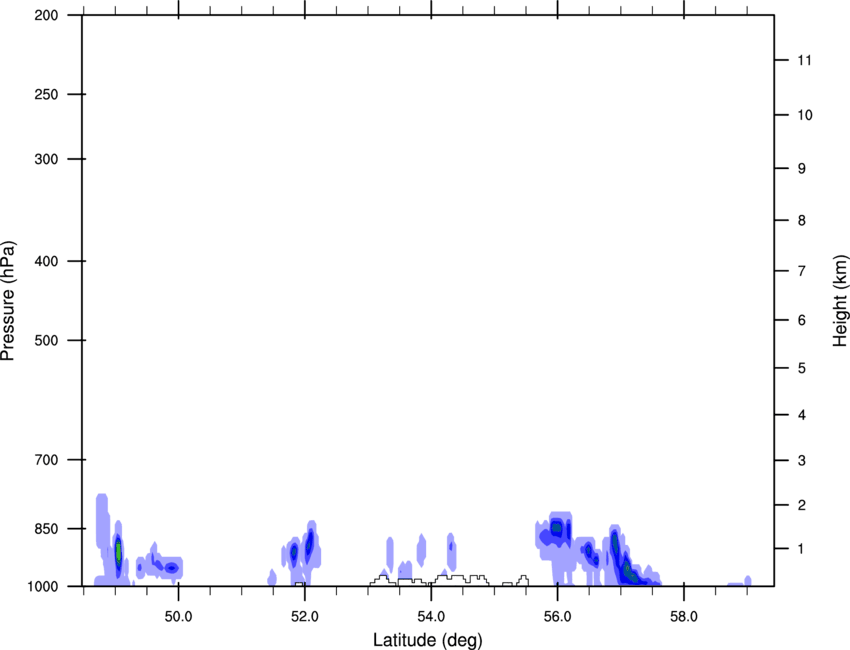Click the 850 pressure tick label
Image resolution: width=850 pixels, height=650 pixels.
click(46, 529)
